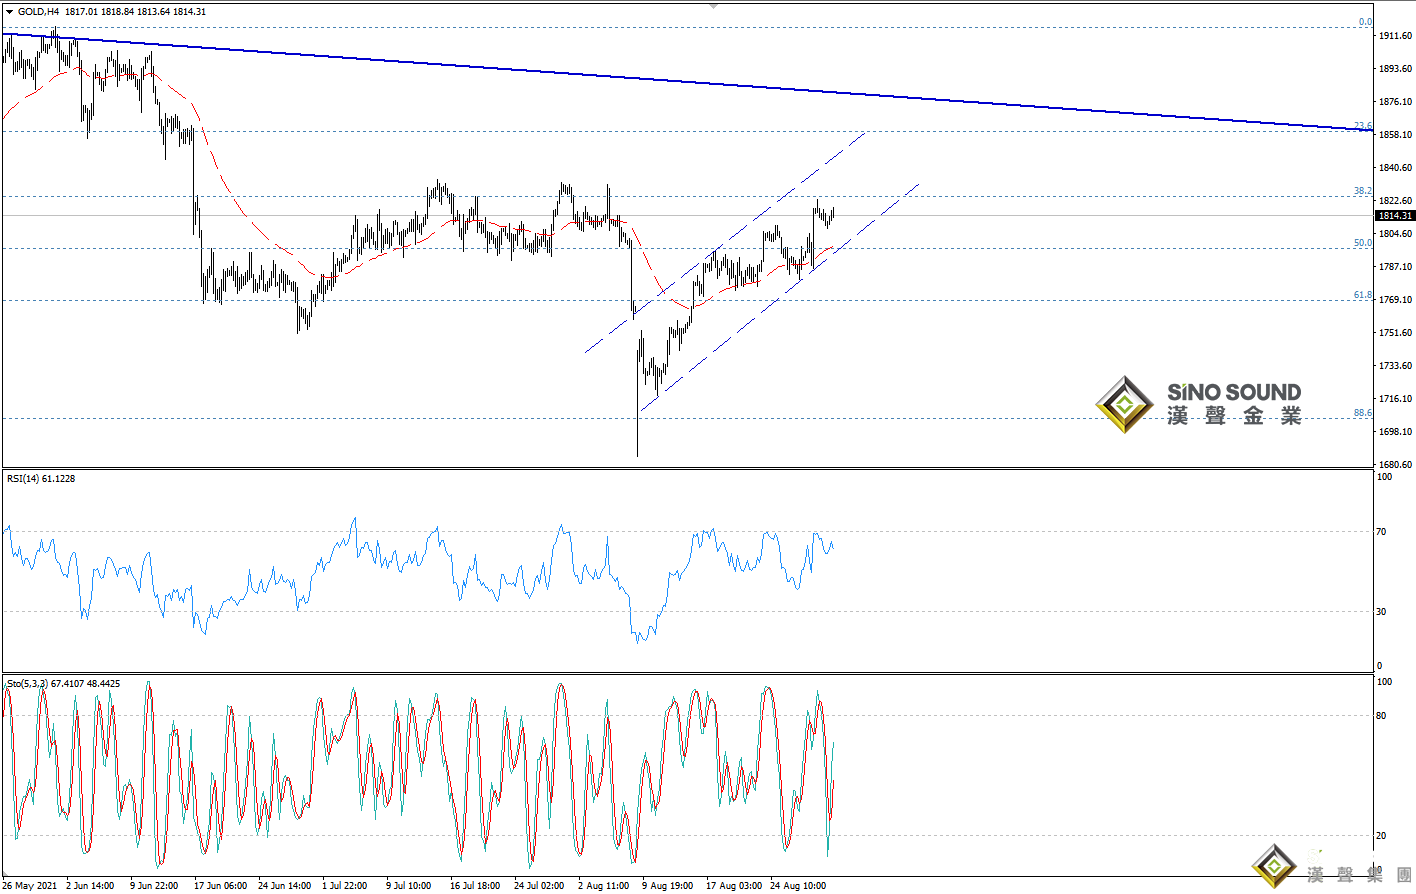1416x894 pixels.
Task: Click the 61.8 Fibonacci level label
Action: [1362, 295]
